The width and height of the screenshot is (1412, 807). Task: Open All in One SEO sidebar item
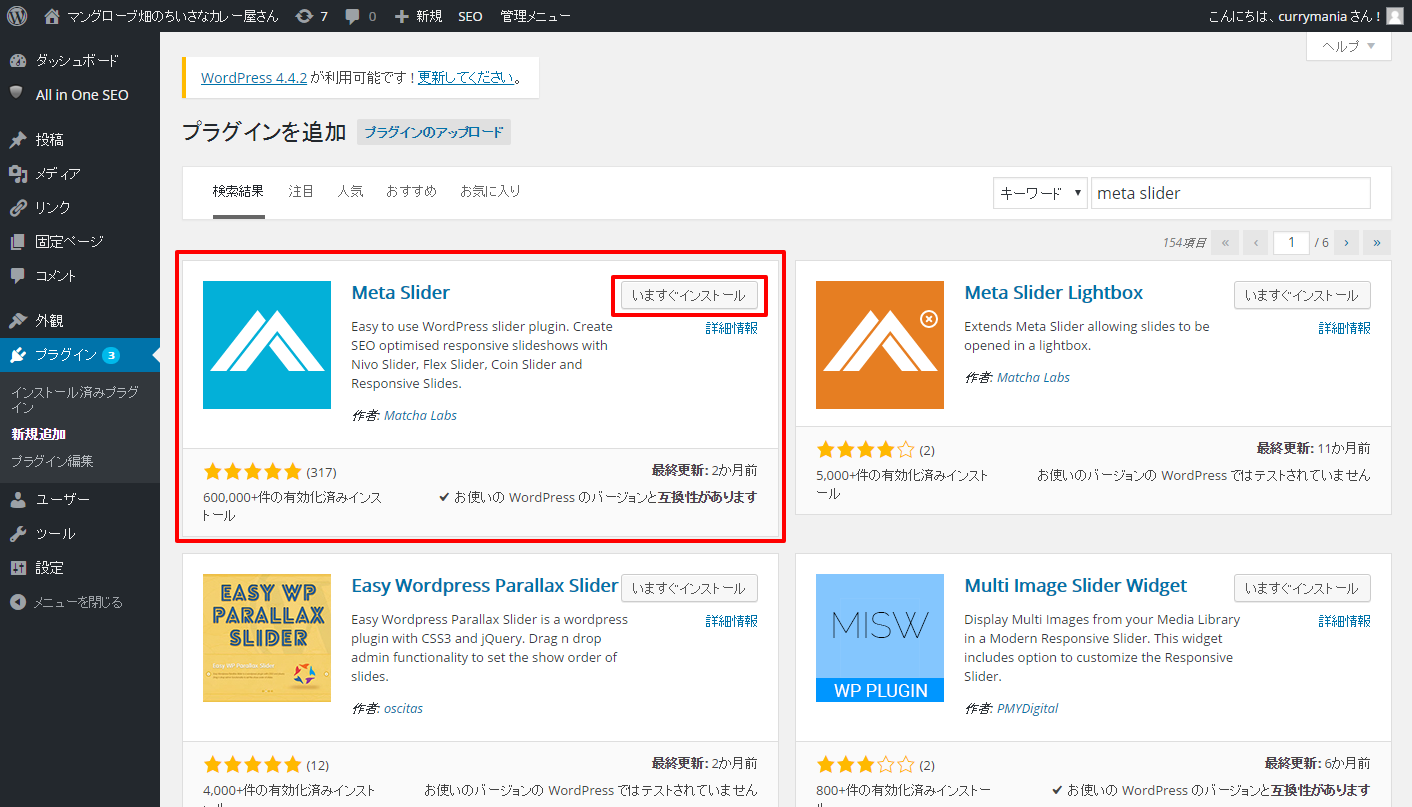[80, 95]
